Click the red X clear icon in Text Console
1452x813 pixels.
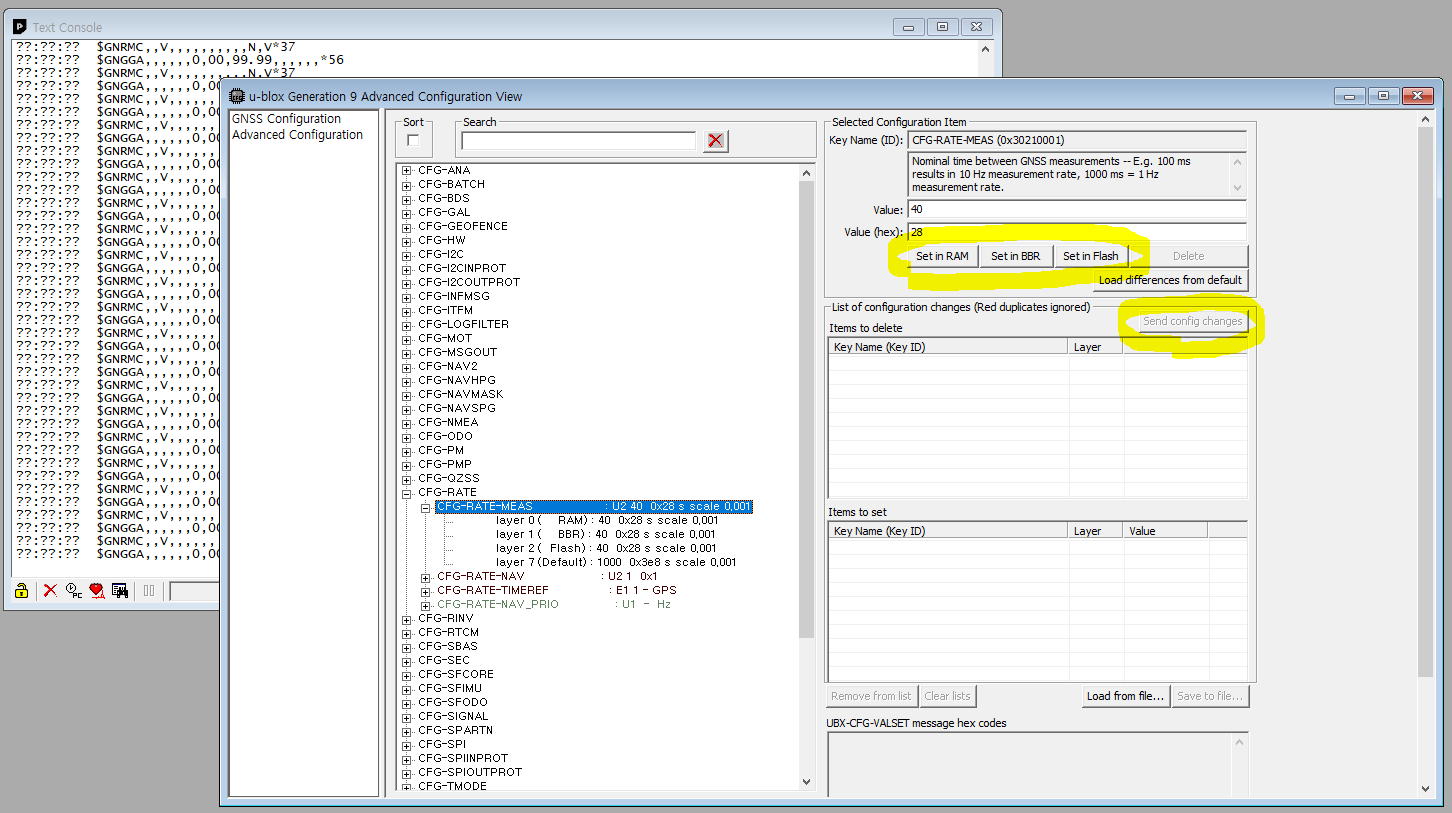(x=50, y=591)
